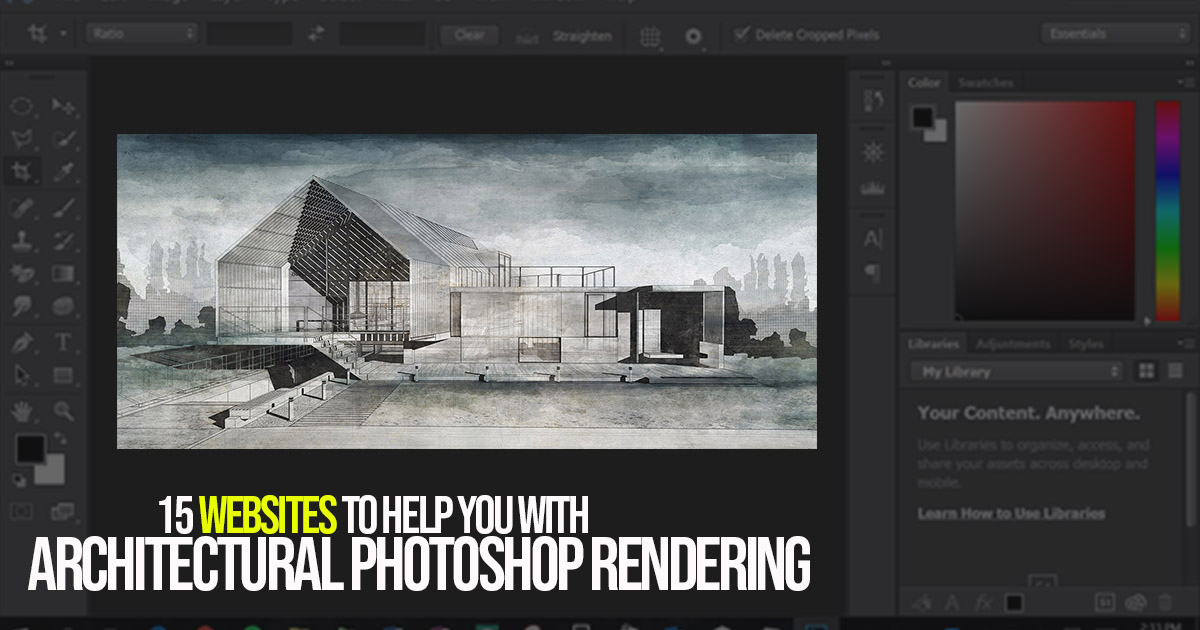This screenshot has height=630, width=1200.
Task: Open the Ratio dropdown in options bar
Action: tap(140, 32)
